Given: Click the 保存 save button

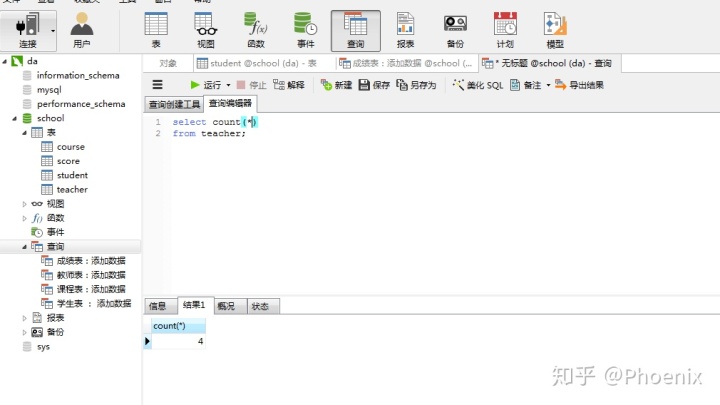Looking at the screenshot, I should click(x=374, y=85).
